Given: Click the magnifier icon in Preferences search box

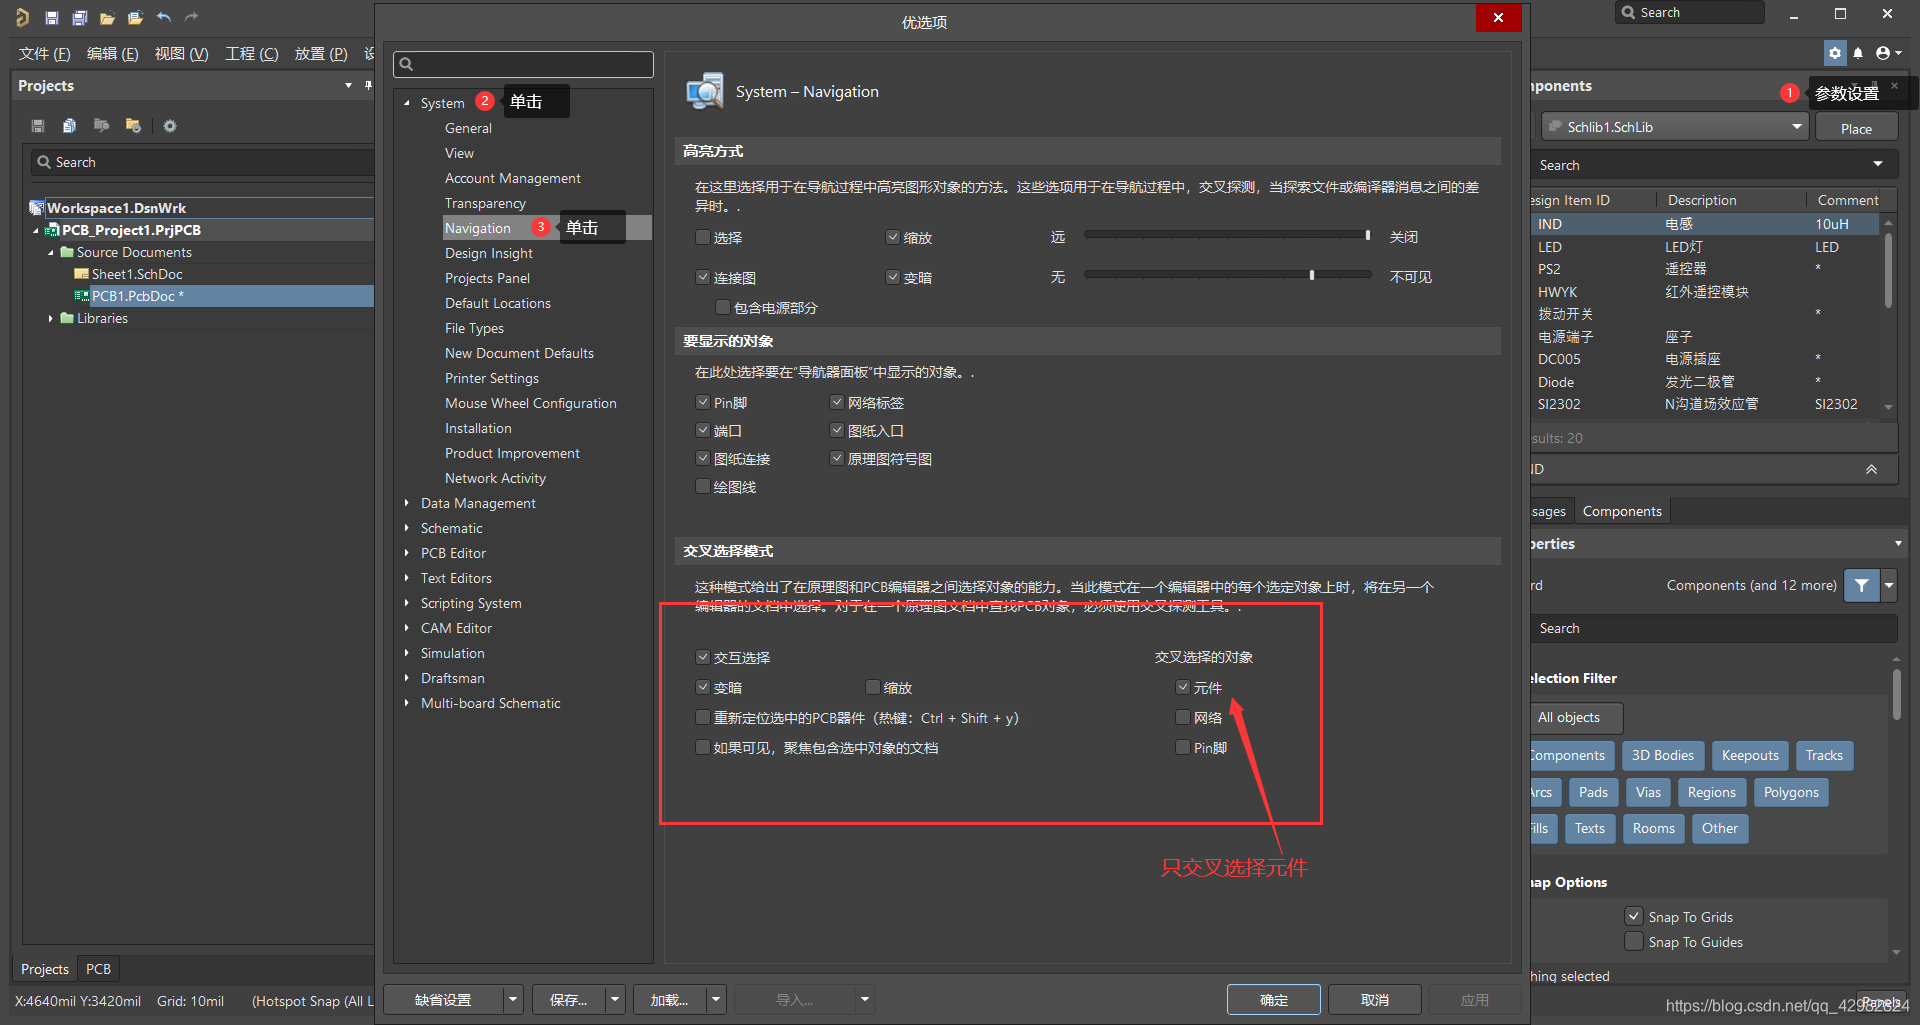Looking at the screenshot, I should point(406,64).
